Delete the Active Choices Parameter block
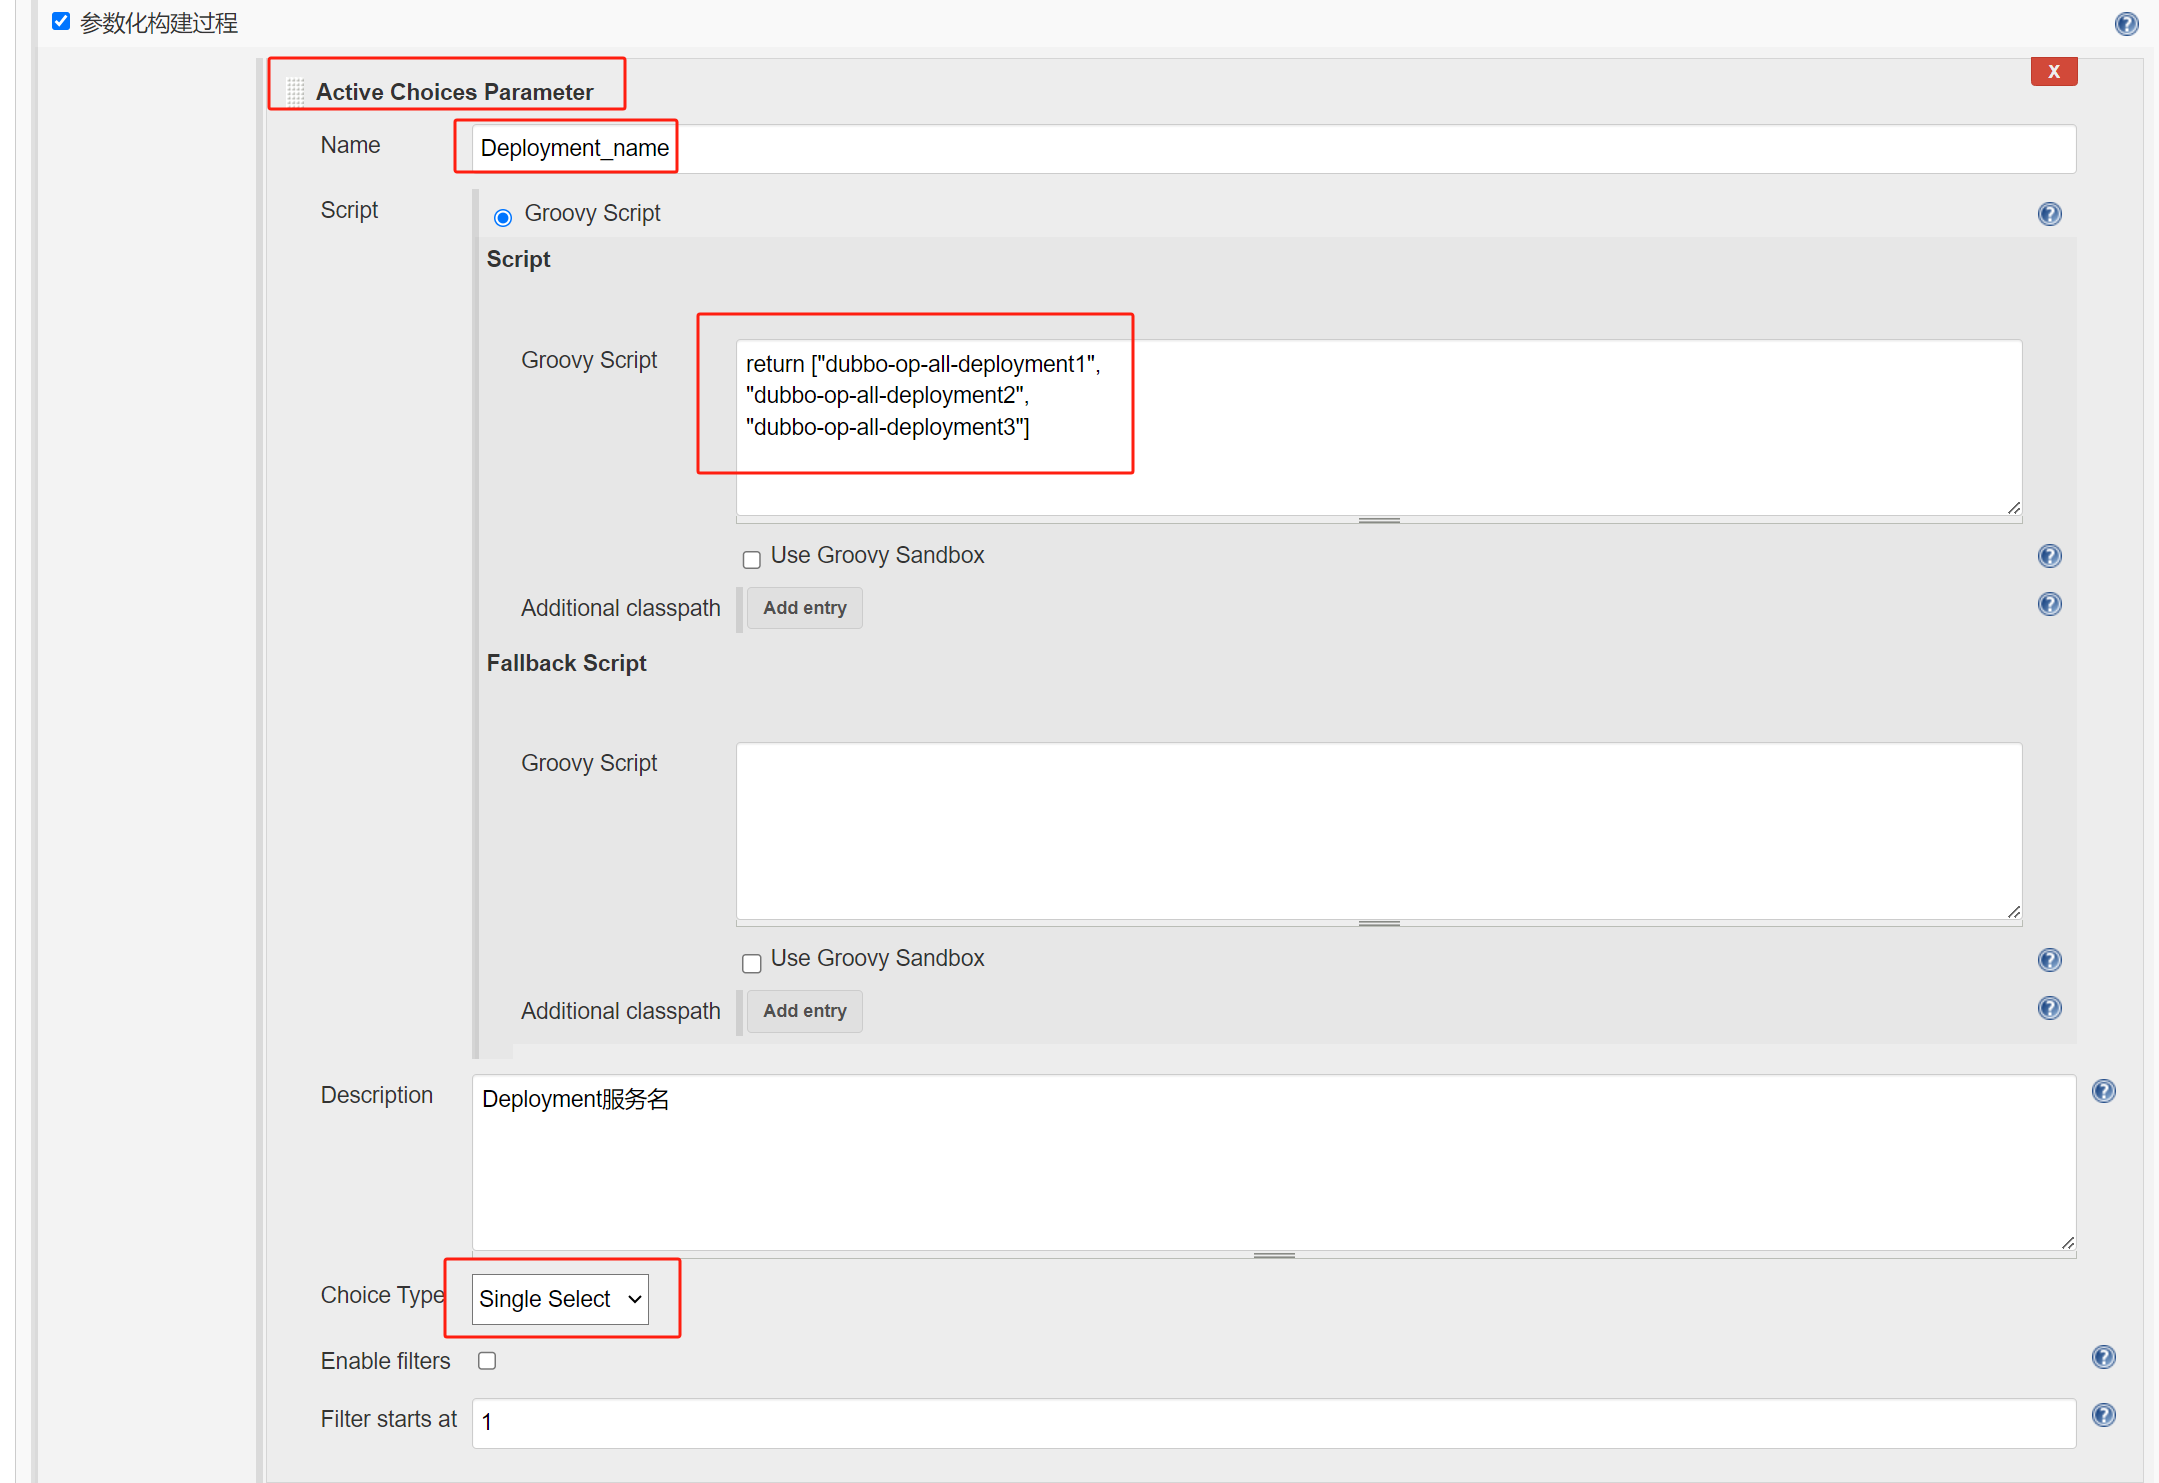Viewport: 2159px width, 1483px height. point(2053,71)
